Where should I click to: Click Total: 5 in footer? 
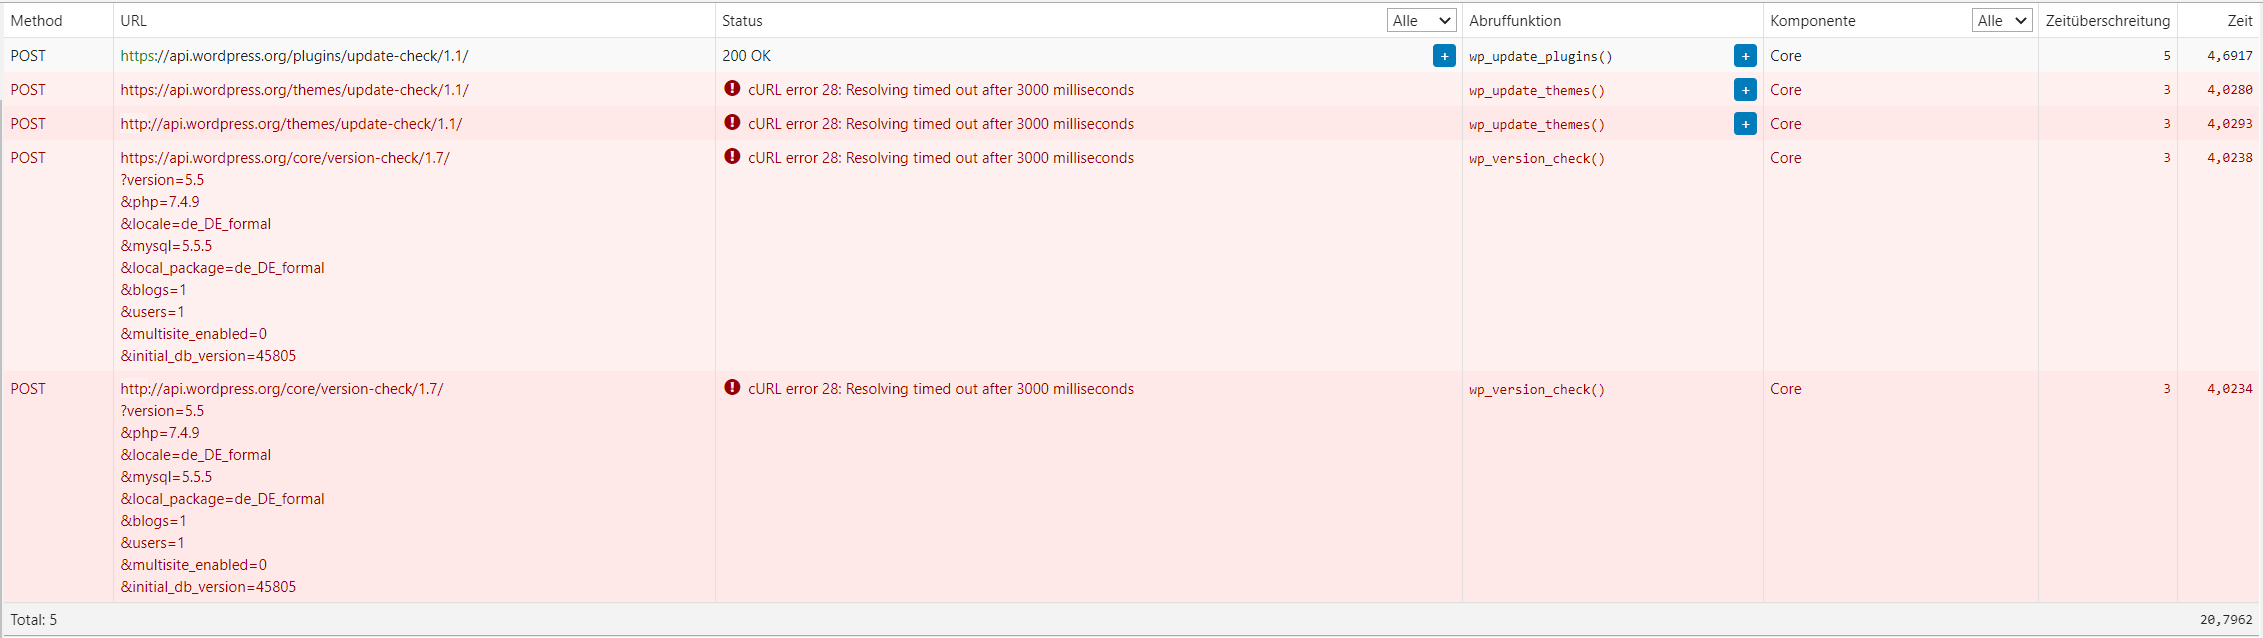coord(34,620)
